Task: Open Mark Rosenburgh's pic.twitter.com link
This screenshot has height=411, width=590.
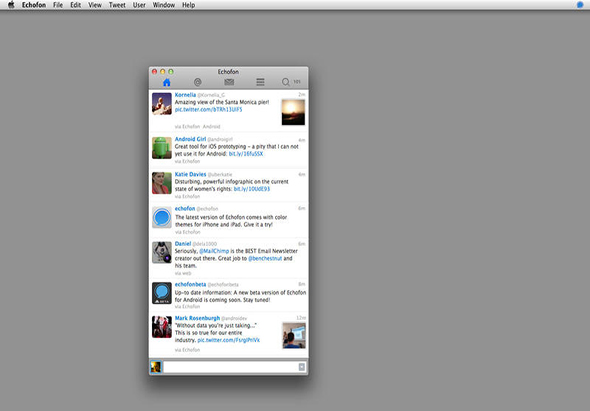Action: pos(228,340)
